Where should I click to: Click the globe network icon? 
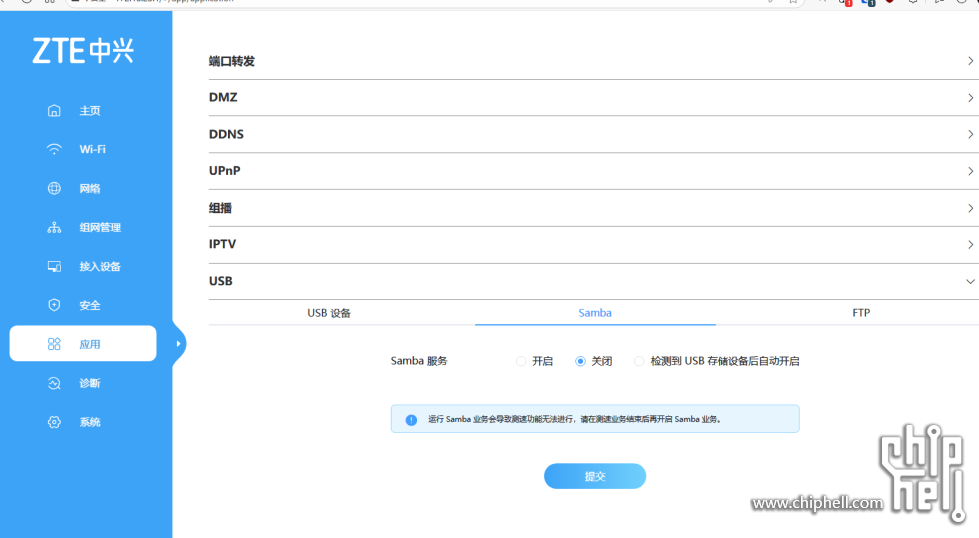(x=54, y=188)
